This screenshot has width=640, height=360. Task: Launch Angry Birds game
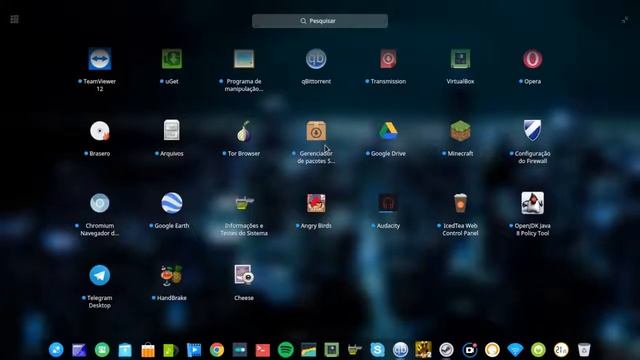point(316,203)
